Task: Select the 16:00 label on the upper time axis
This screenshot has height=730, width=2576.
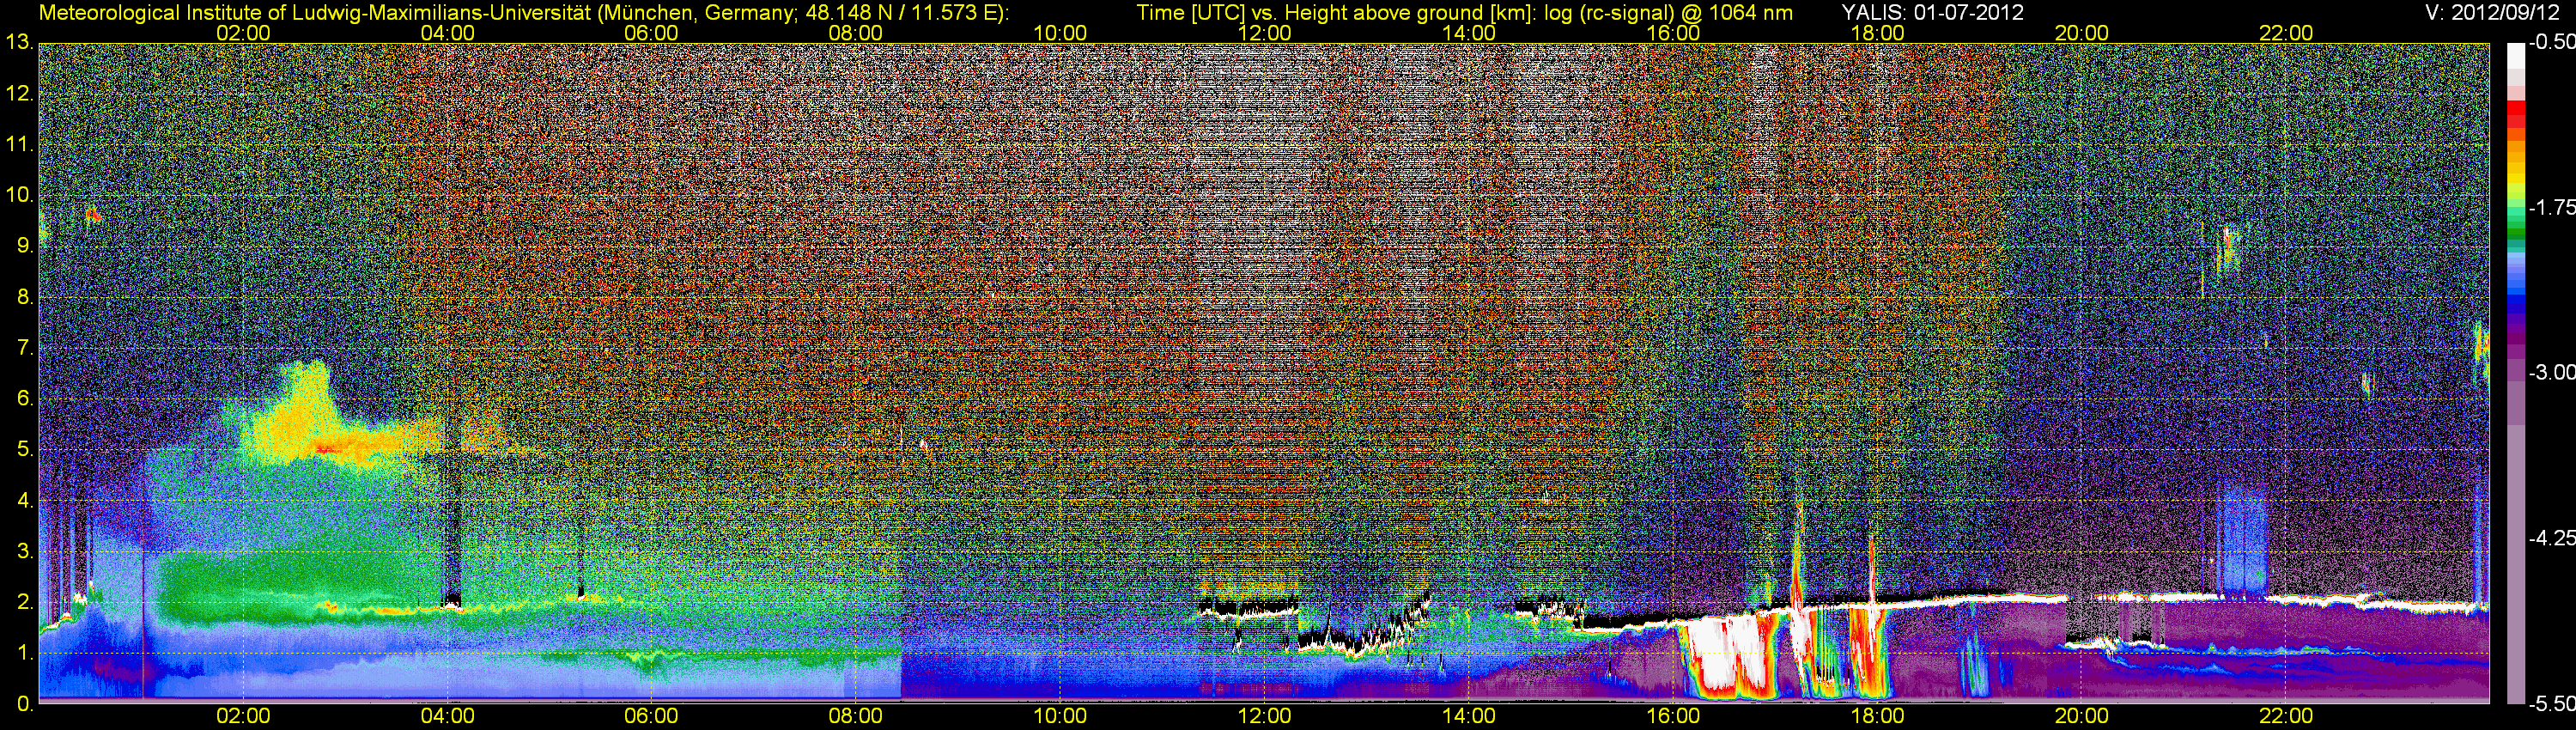Action: coord(1673,33)
